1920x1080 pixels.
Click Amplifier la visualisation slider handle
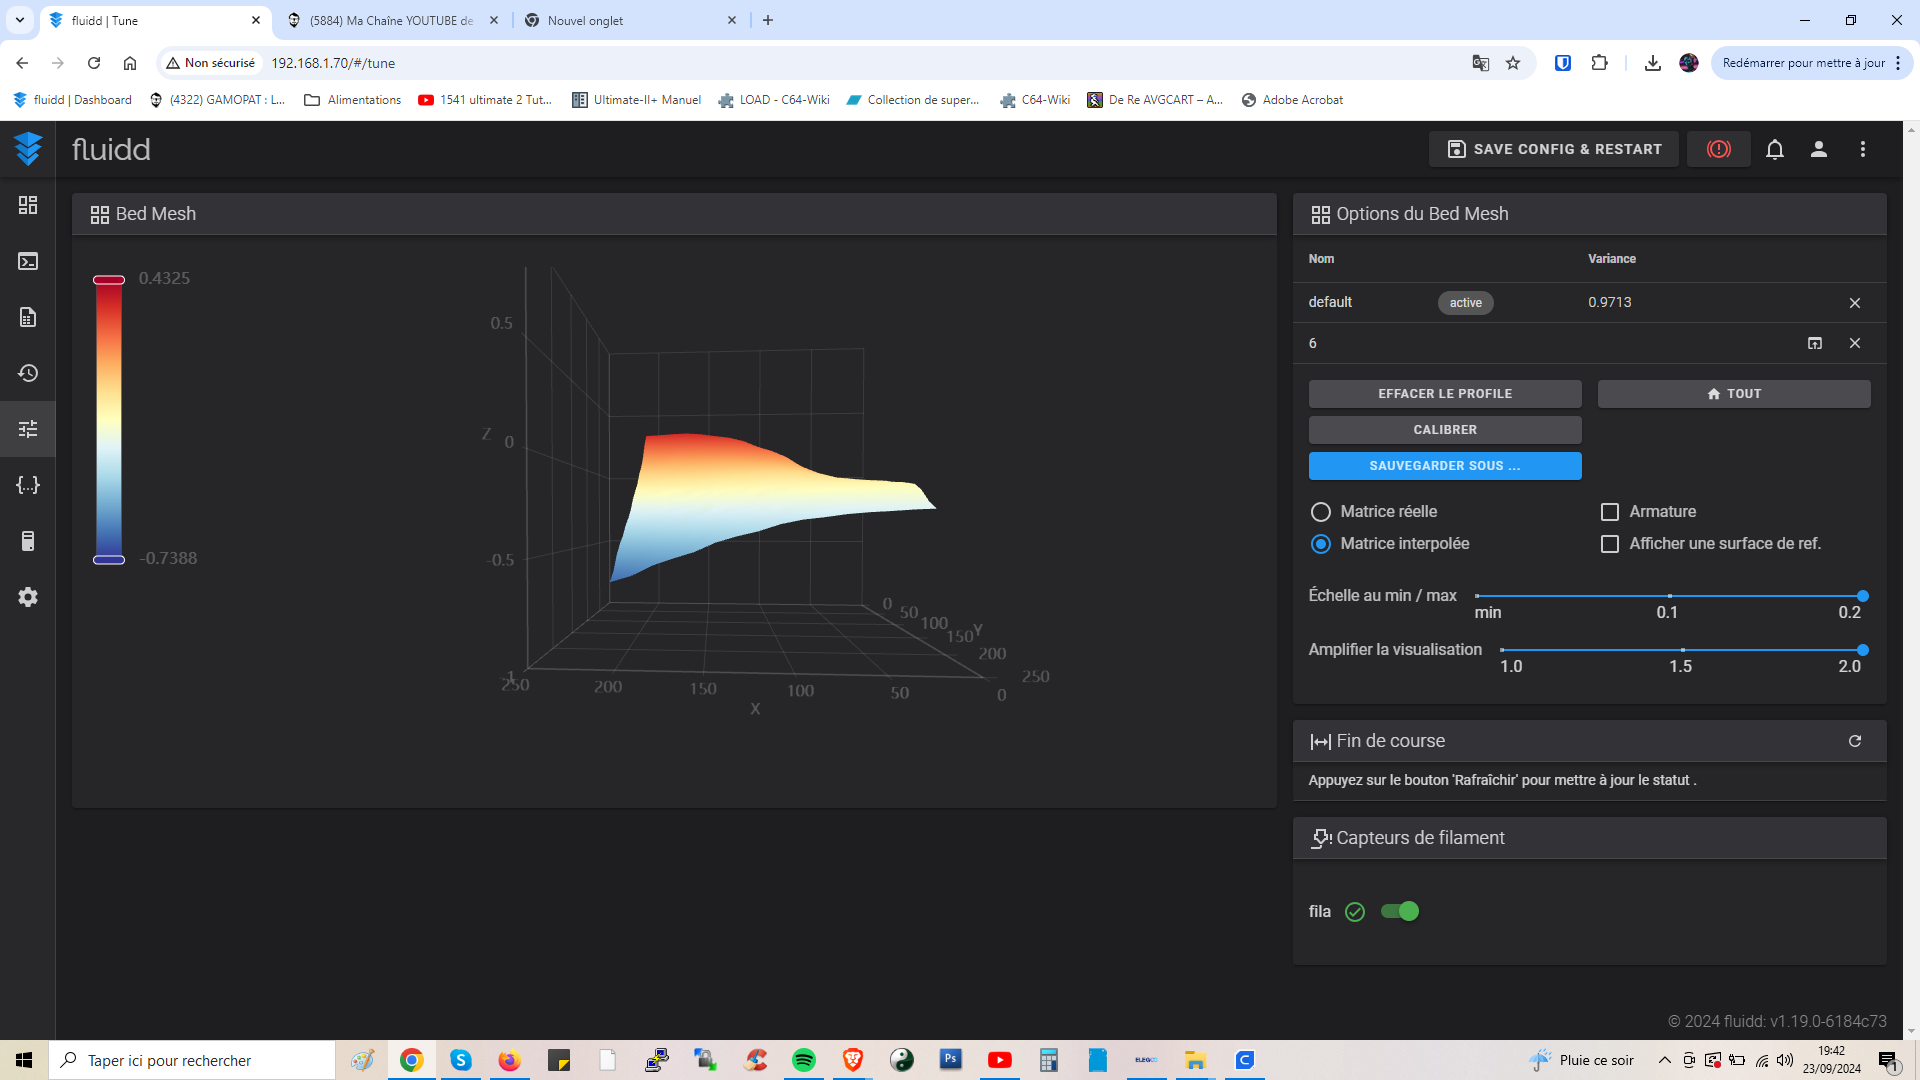click(x=1862, y=650)
